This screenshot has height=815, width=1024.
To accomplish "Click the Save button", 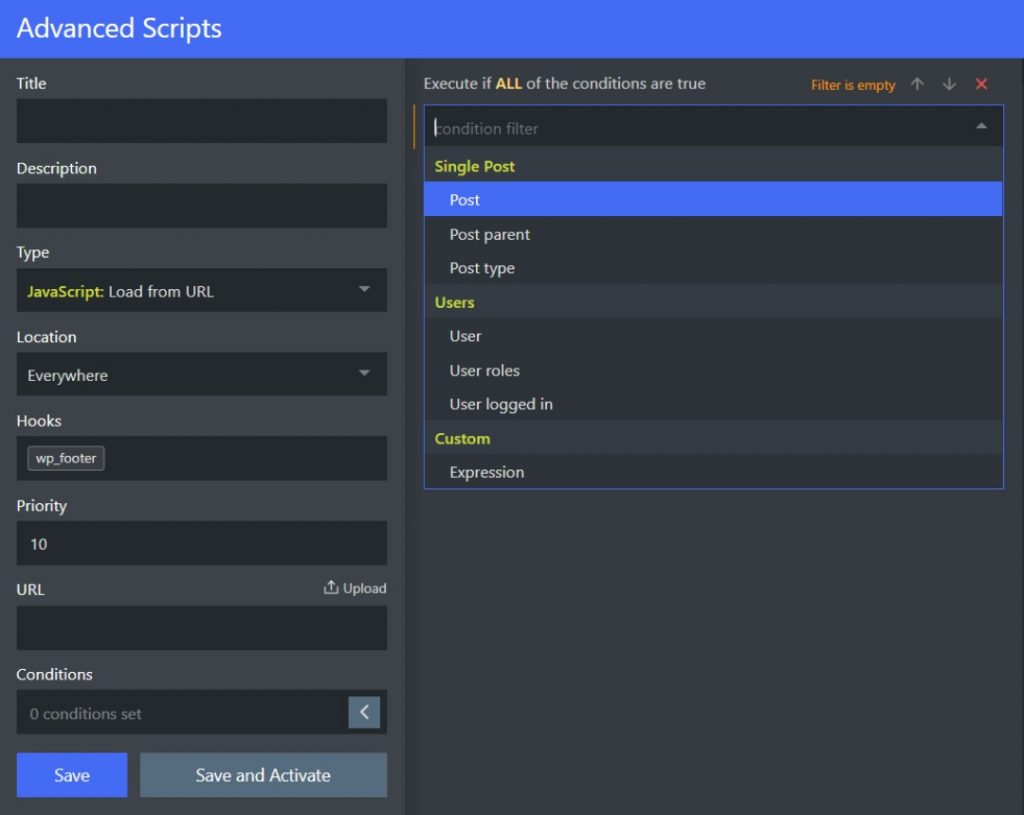I will [71, 774].
